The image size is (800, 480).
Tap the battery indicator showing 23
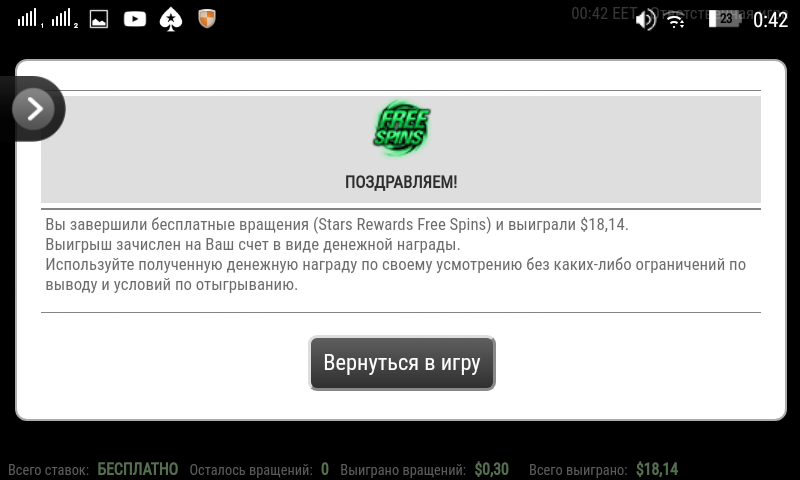724,19
